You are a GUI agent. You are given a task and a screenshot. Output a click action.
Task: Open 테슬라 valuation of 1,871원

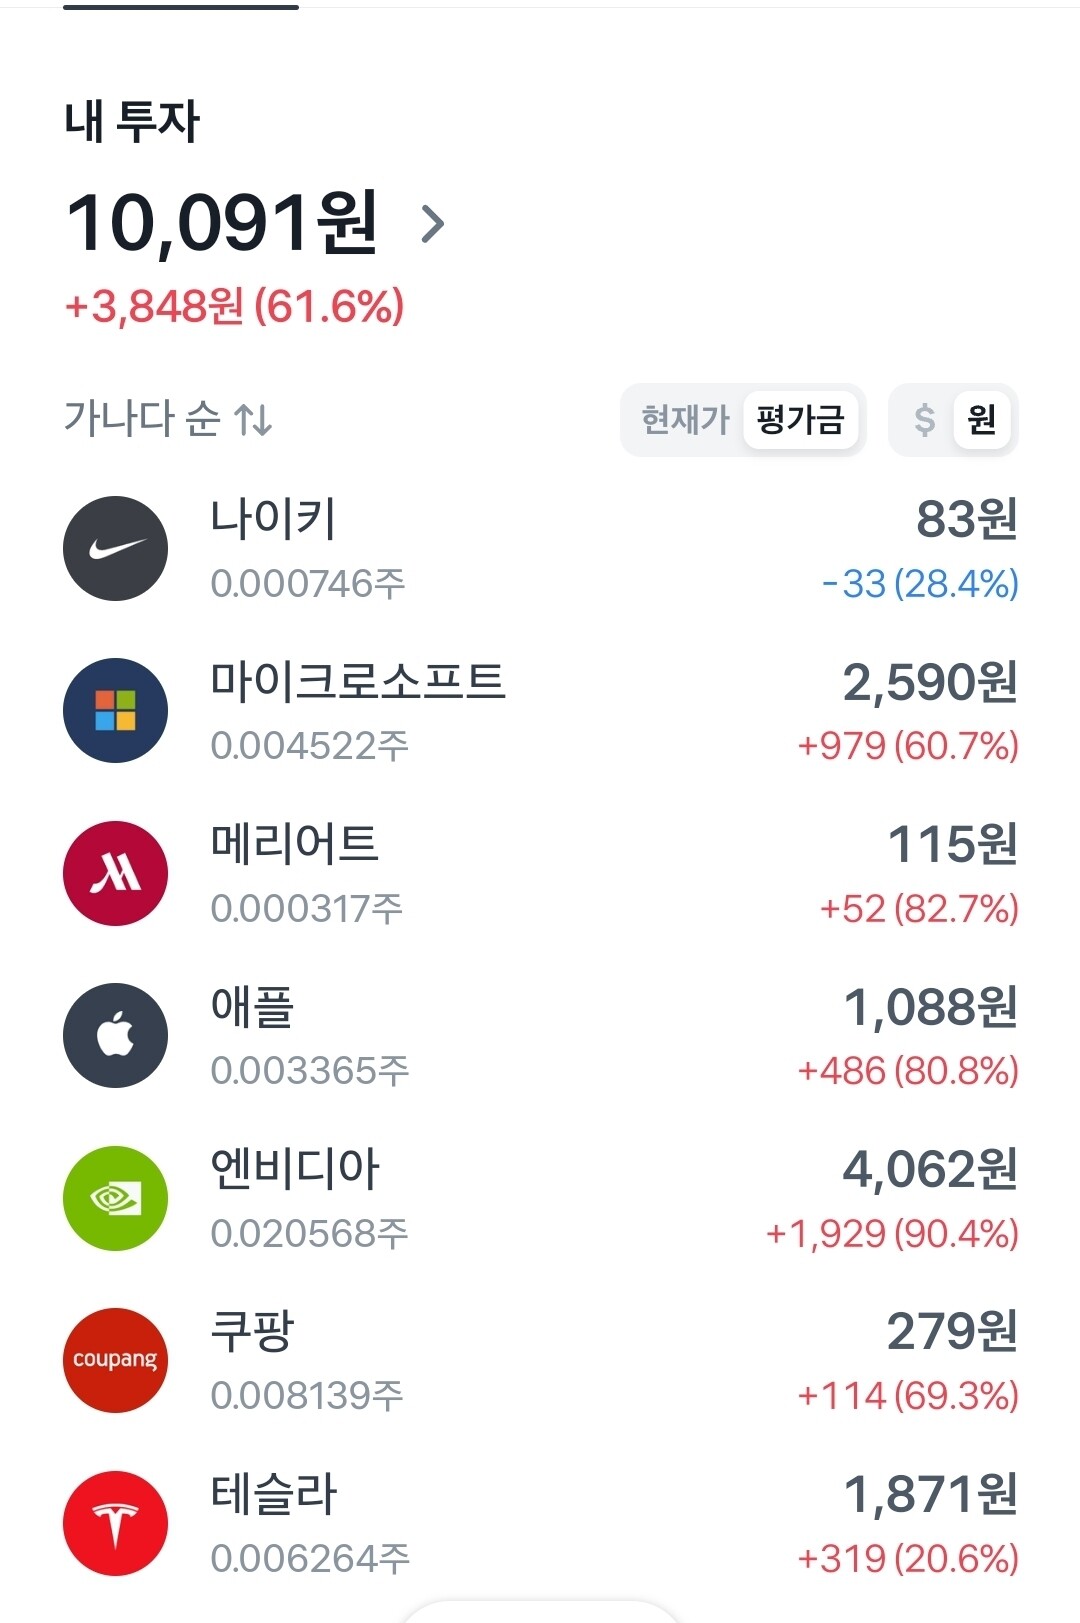[x=931, y=1494]
